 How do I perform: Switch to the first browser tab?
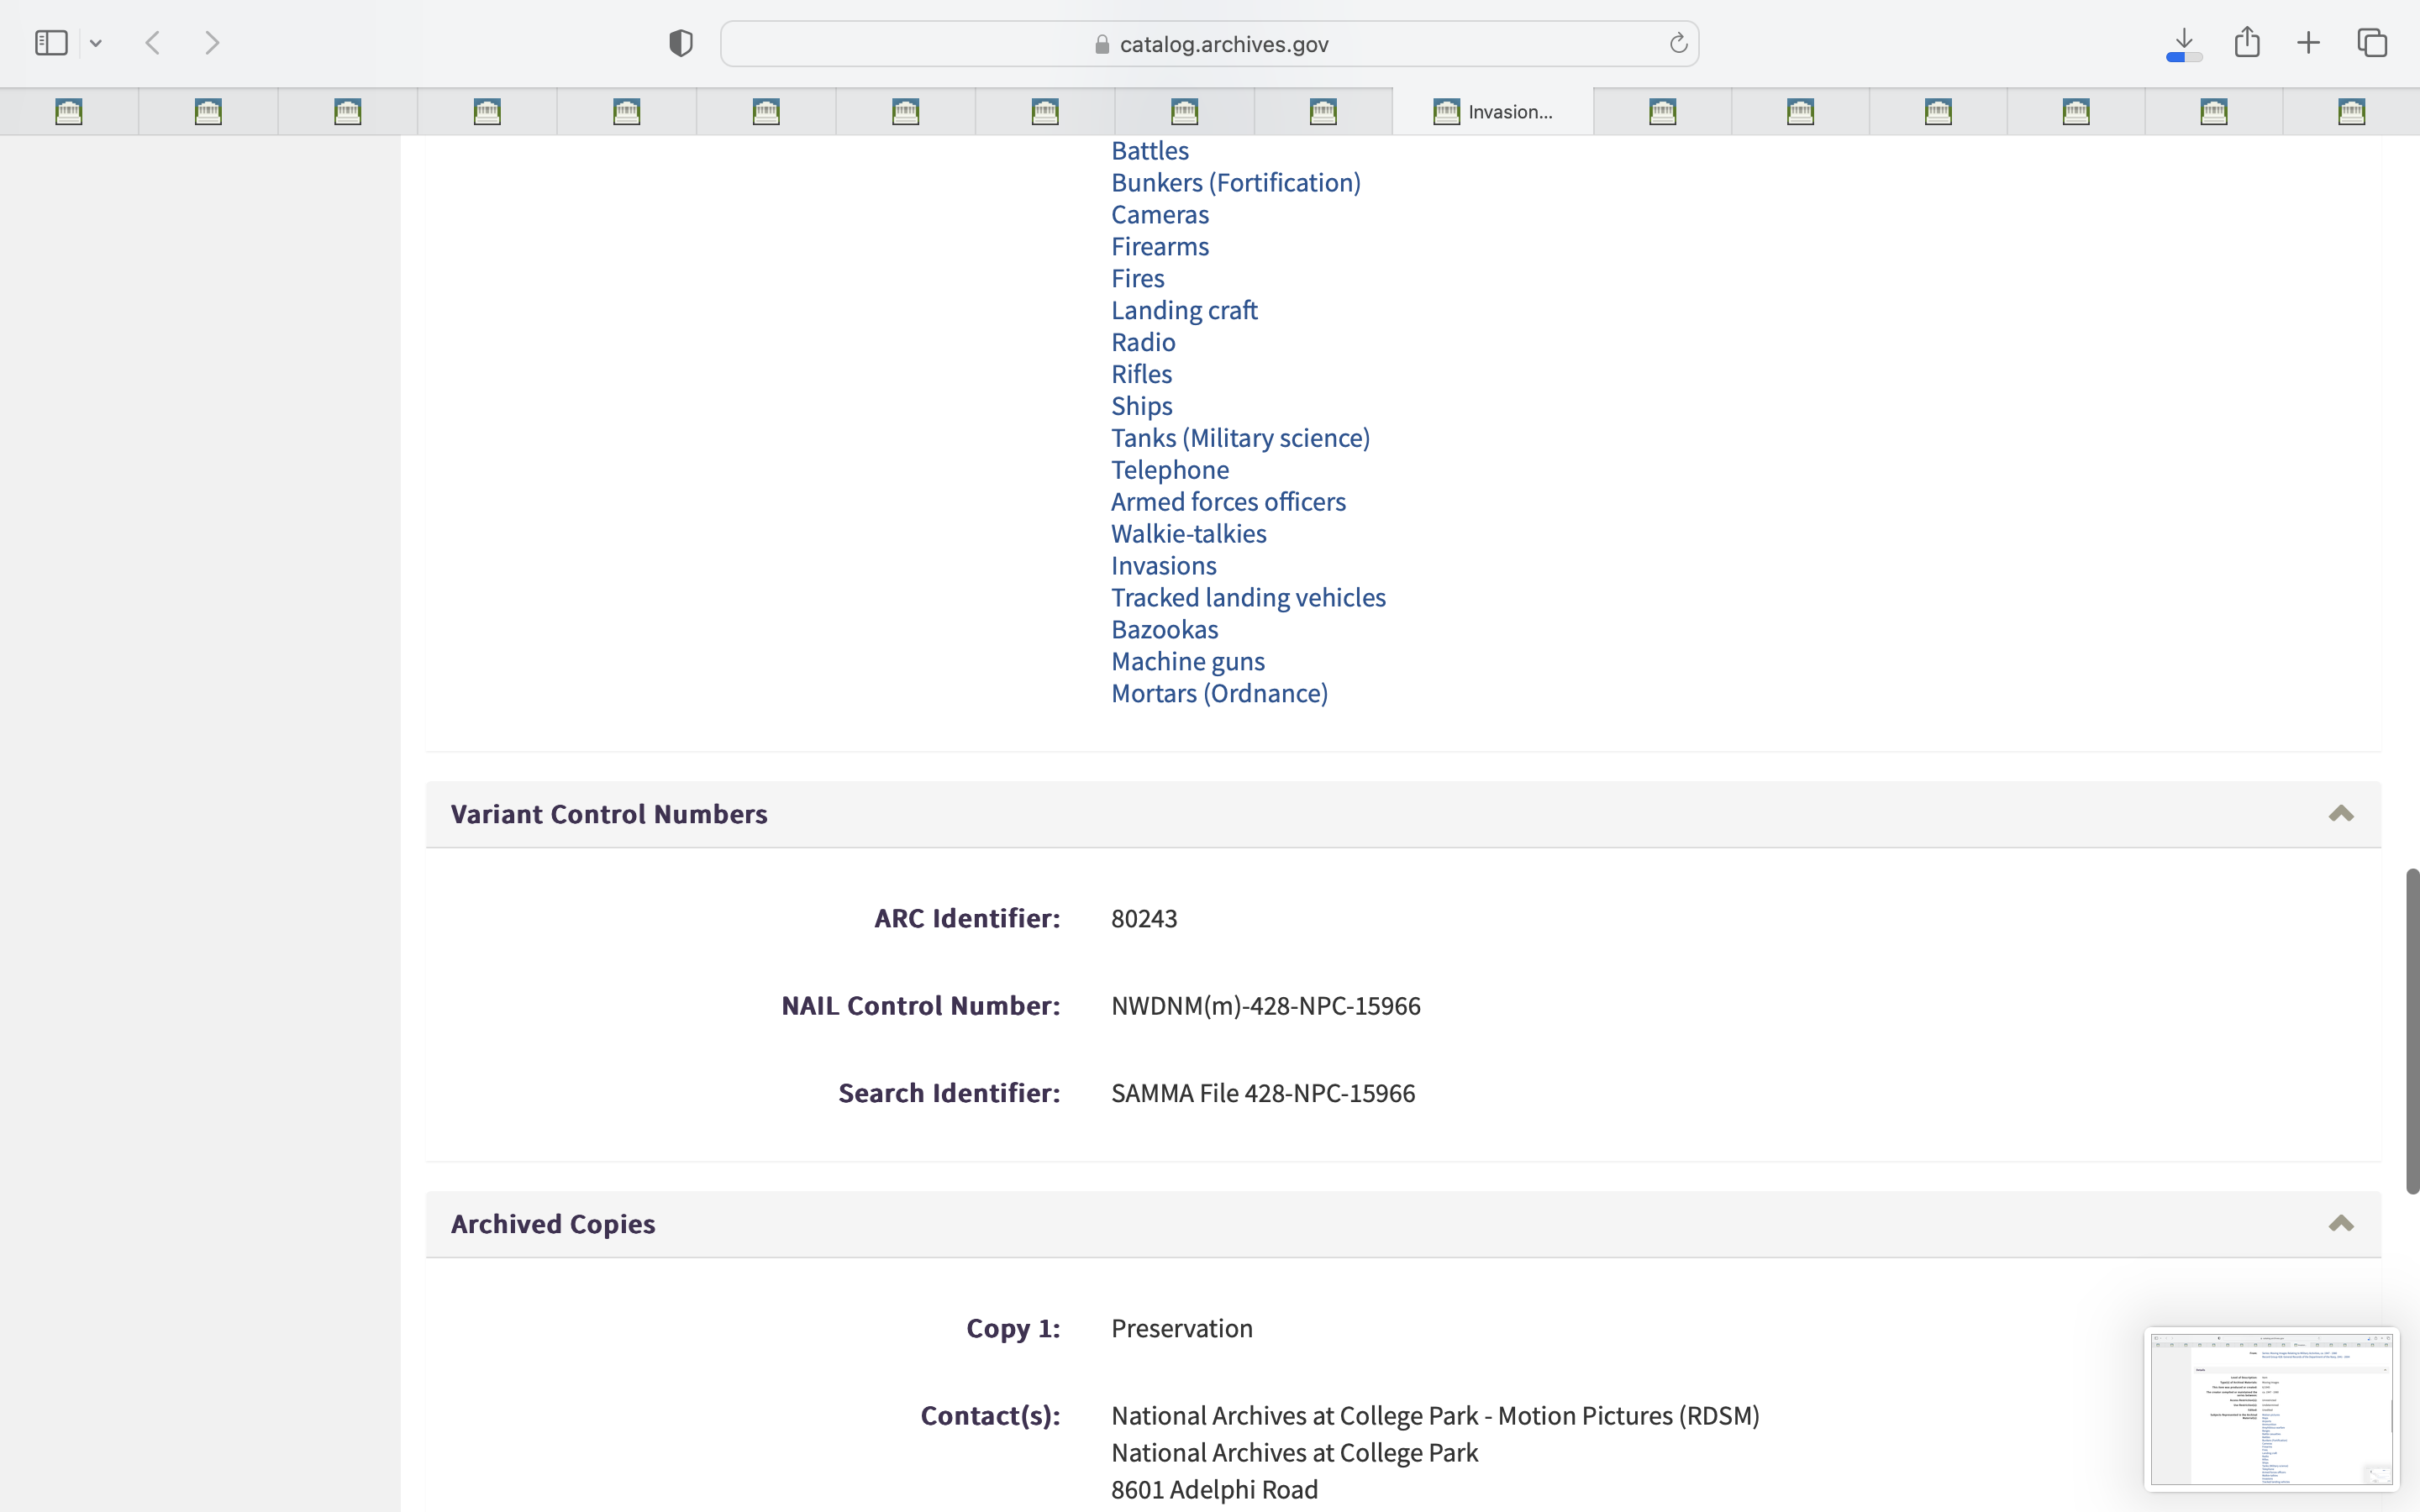coord(69,112)
